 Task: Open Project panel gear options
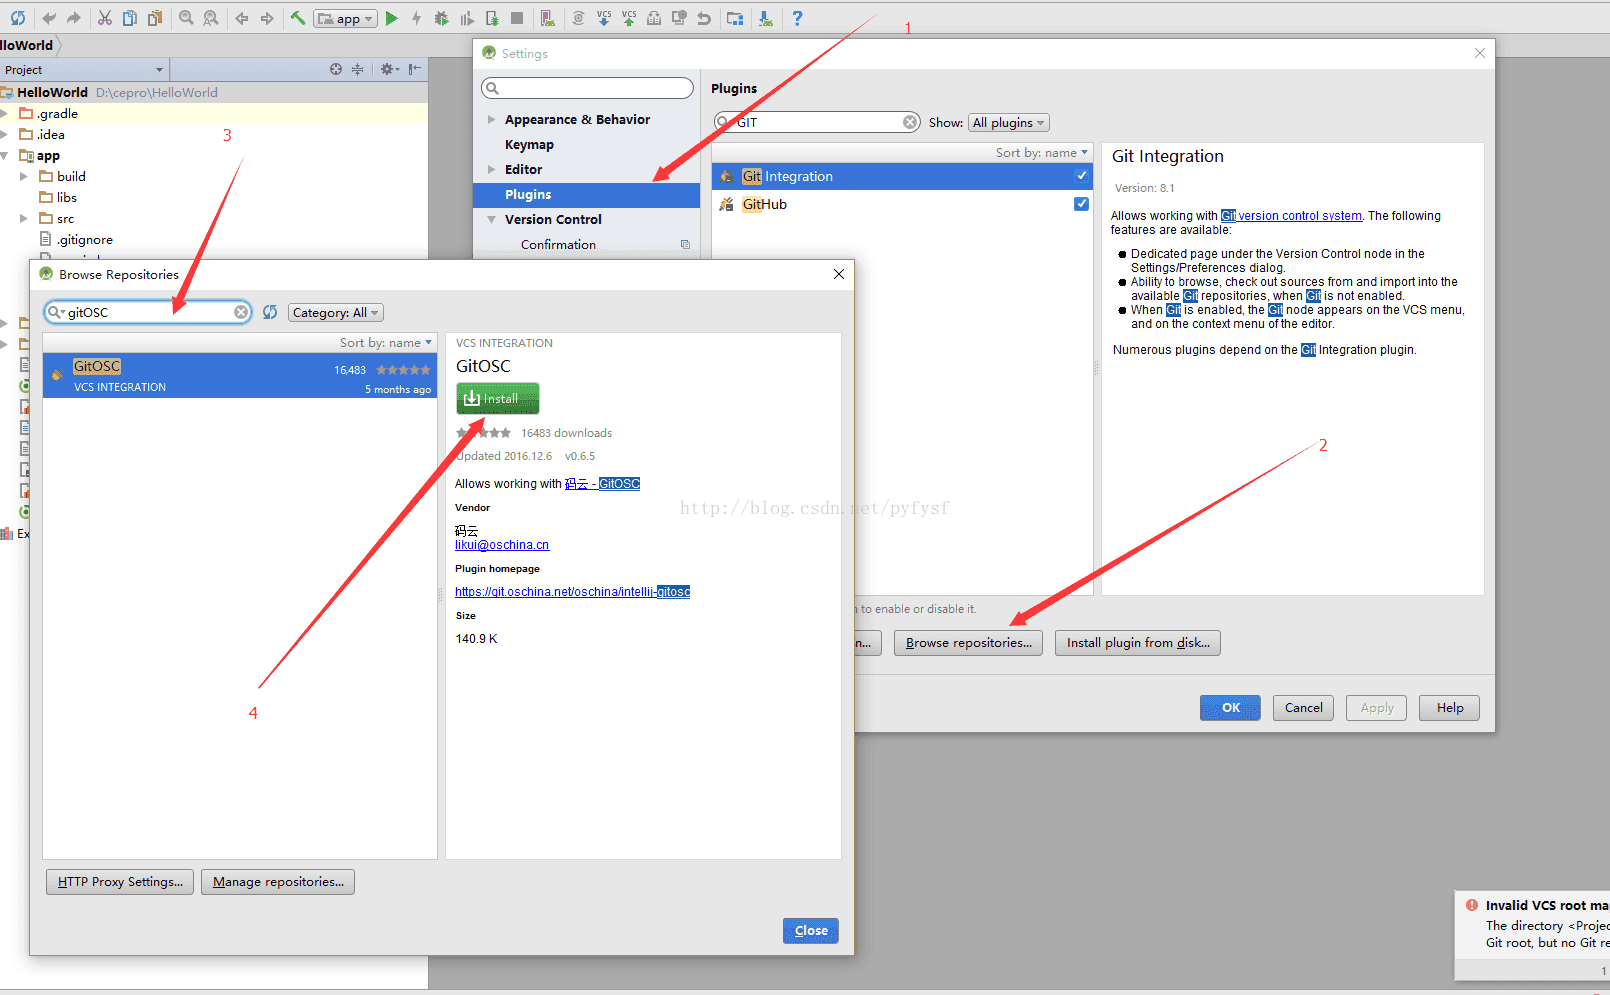pyautogui.click(x=389, y=69)
